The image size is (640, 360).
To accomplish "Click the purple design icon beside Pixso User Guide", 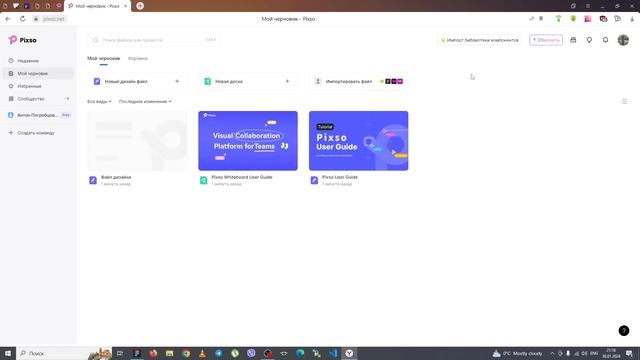I will (314, 180).
